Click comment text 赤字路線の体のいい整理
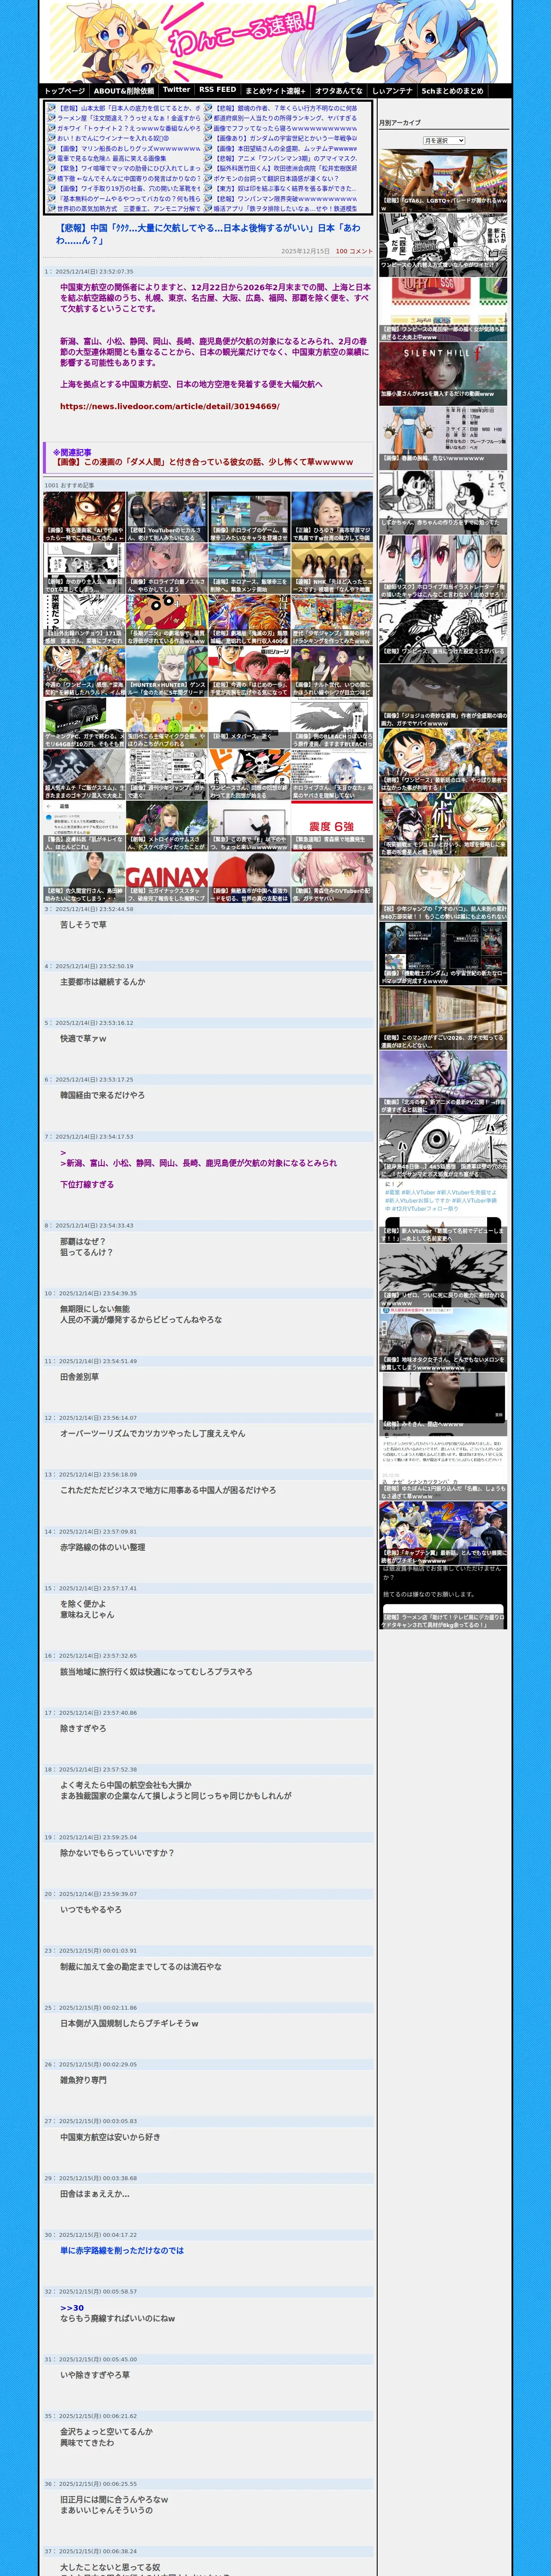 (102, 1547)
